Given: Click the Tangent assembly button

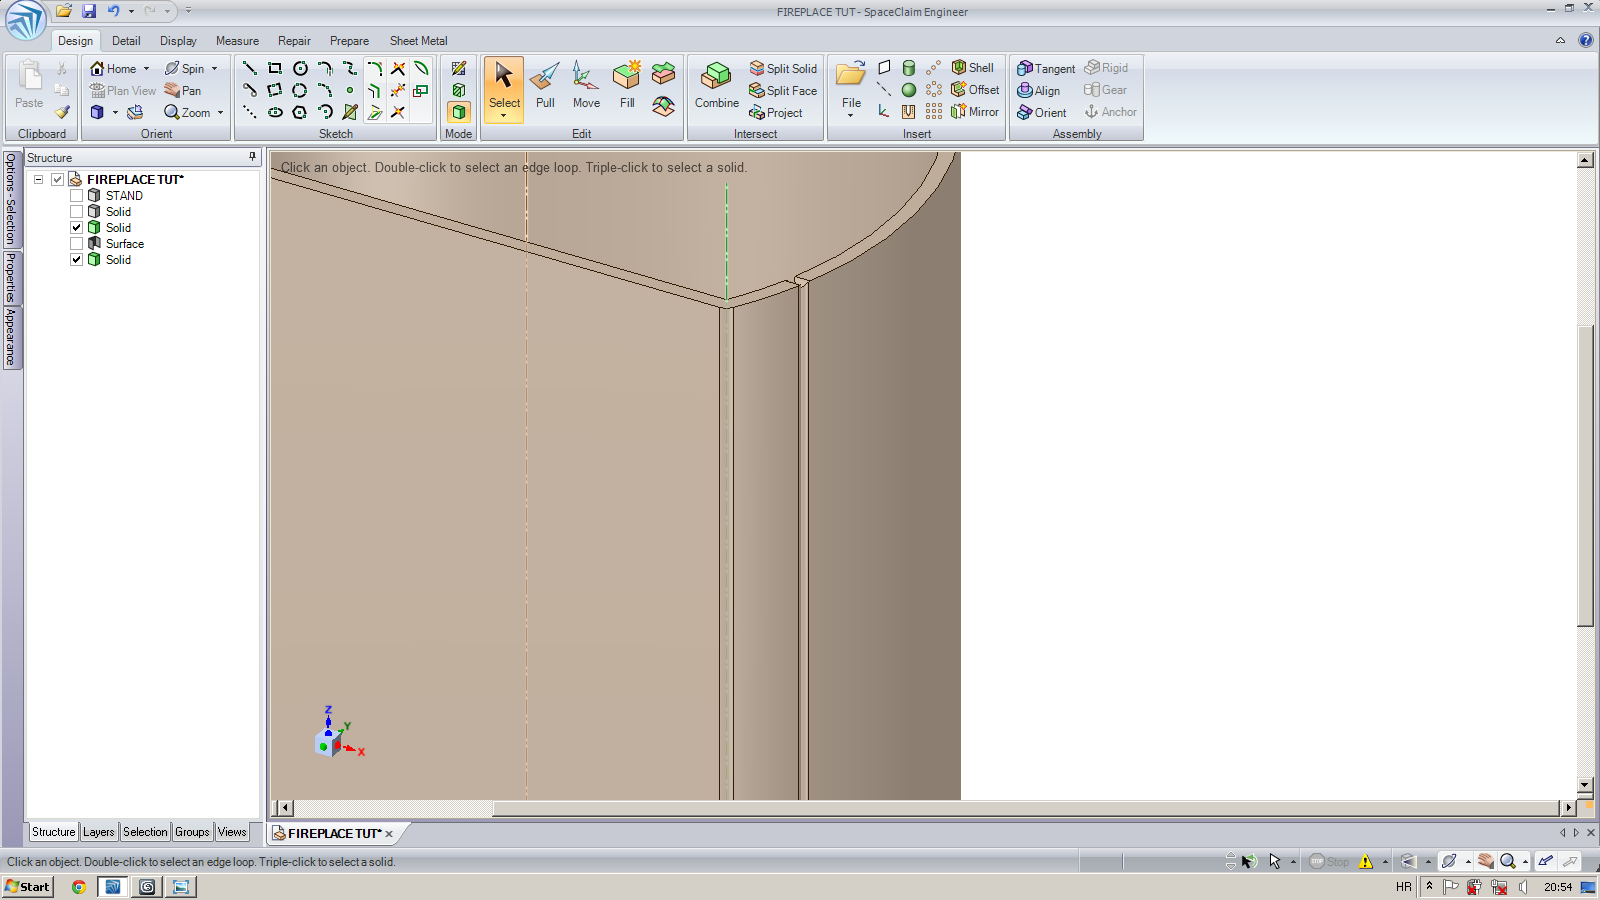Looking at the screenshot, I should tap(1046, 68).
